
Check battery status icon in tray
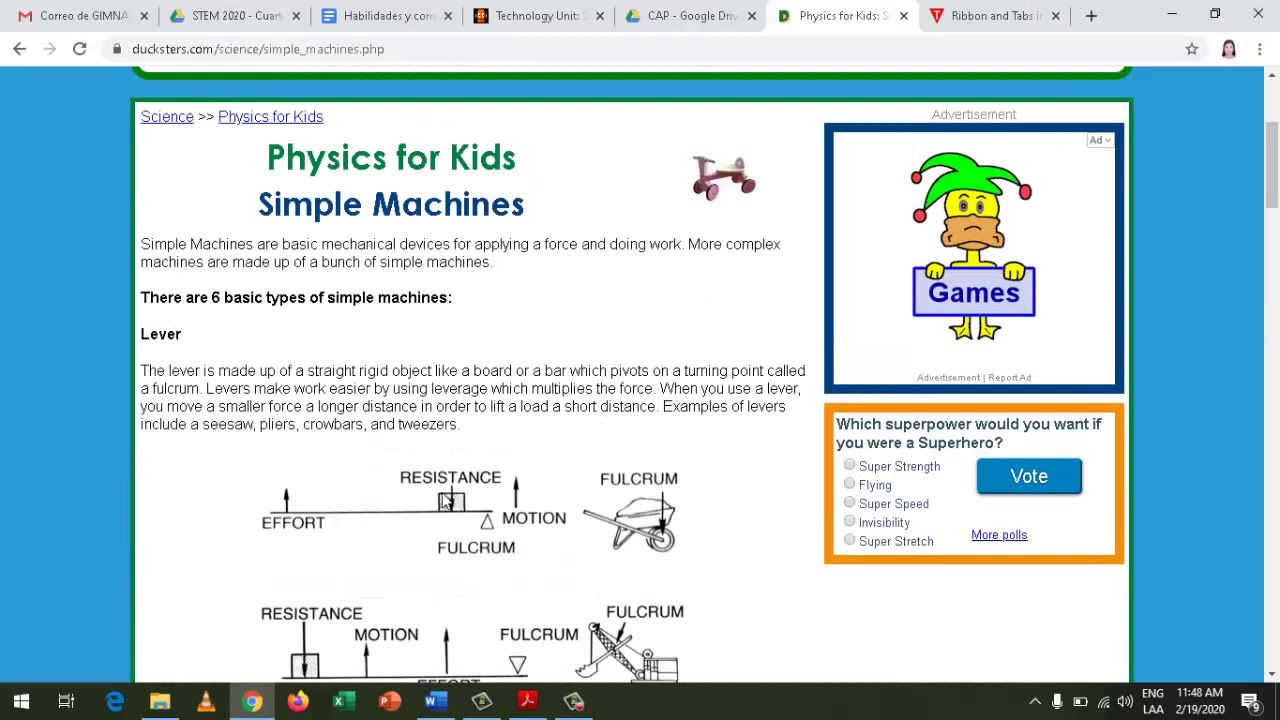pyautogui.click(x=1080, y=702)
